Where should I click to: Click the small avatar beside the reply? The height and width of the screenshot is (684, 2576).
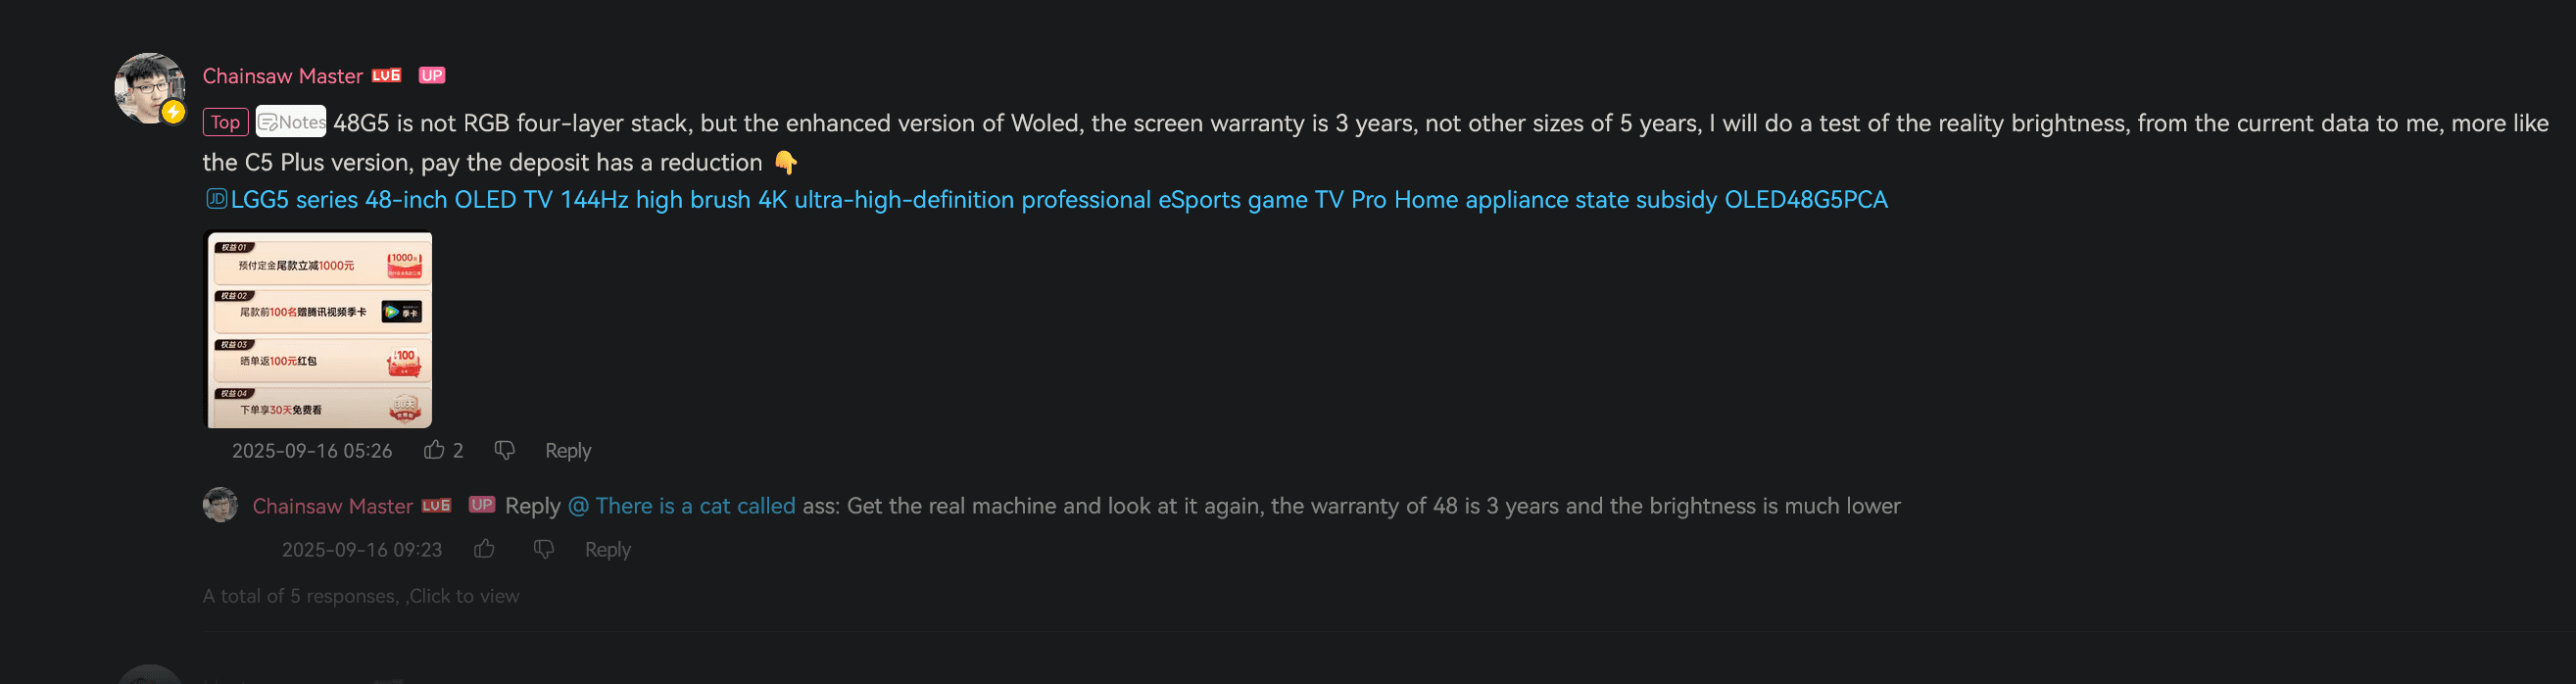220,505
